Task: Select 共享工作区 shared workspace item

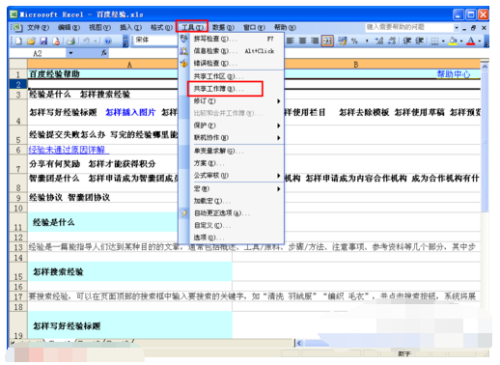Action: tap(232, 76)
